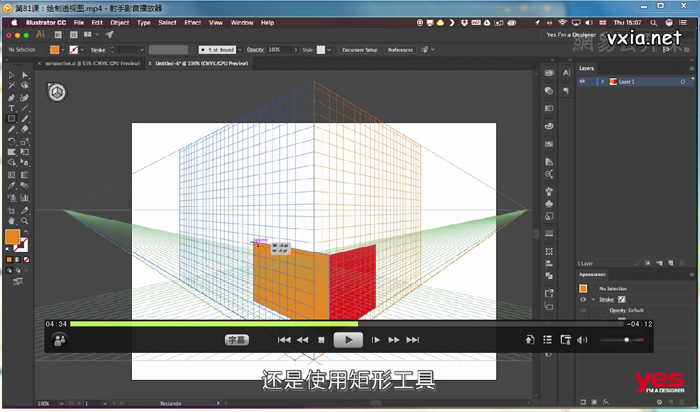Screen dimensions: 700x412
Task: Click the video Play button
Action: pyautogui.click(x=348, y=340)
